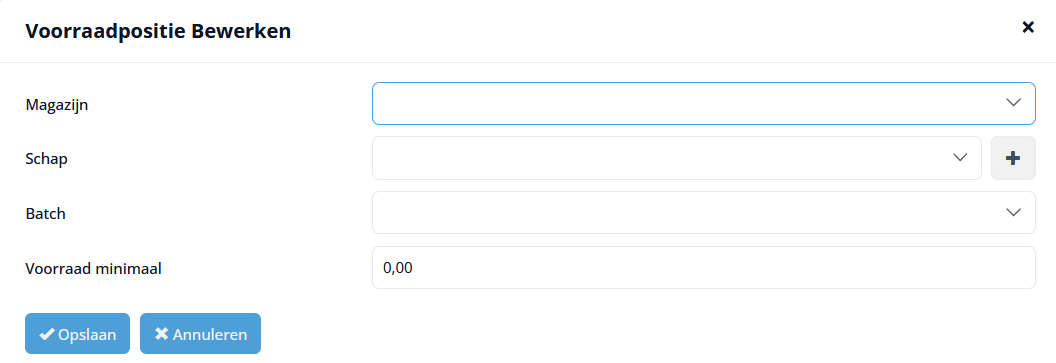This screenshot has width=1056, height=363.
Task: Add a new Schap with plus icon
Action: click(x=1013, y=158)
